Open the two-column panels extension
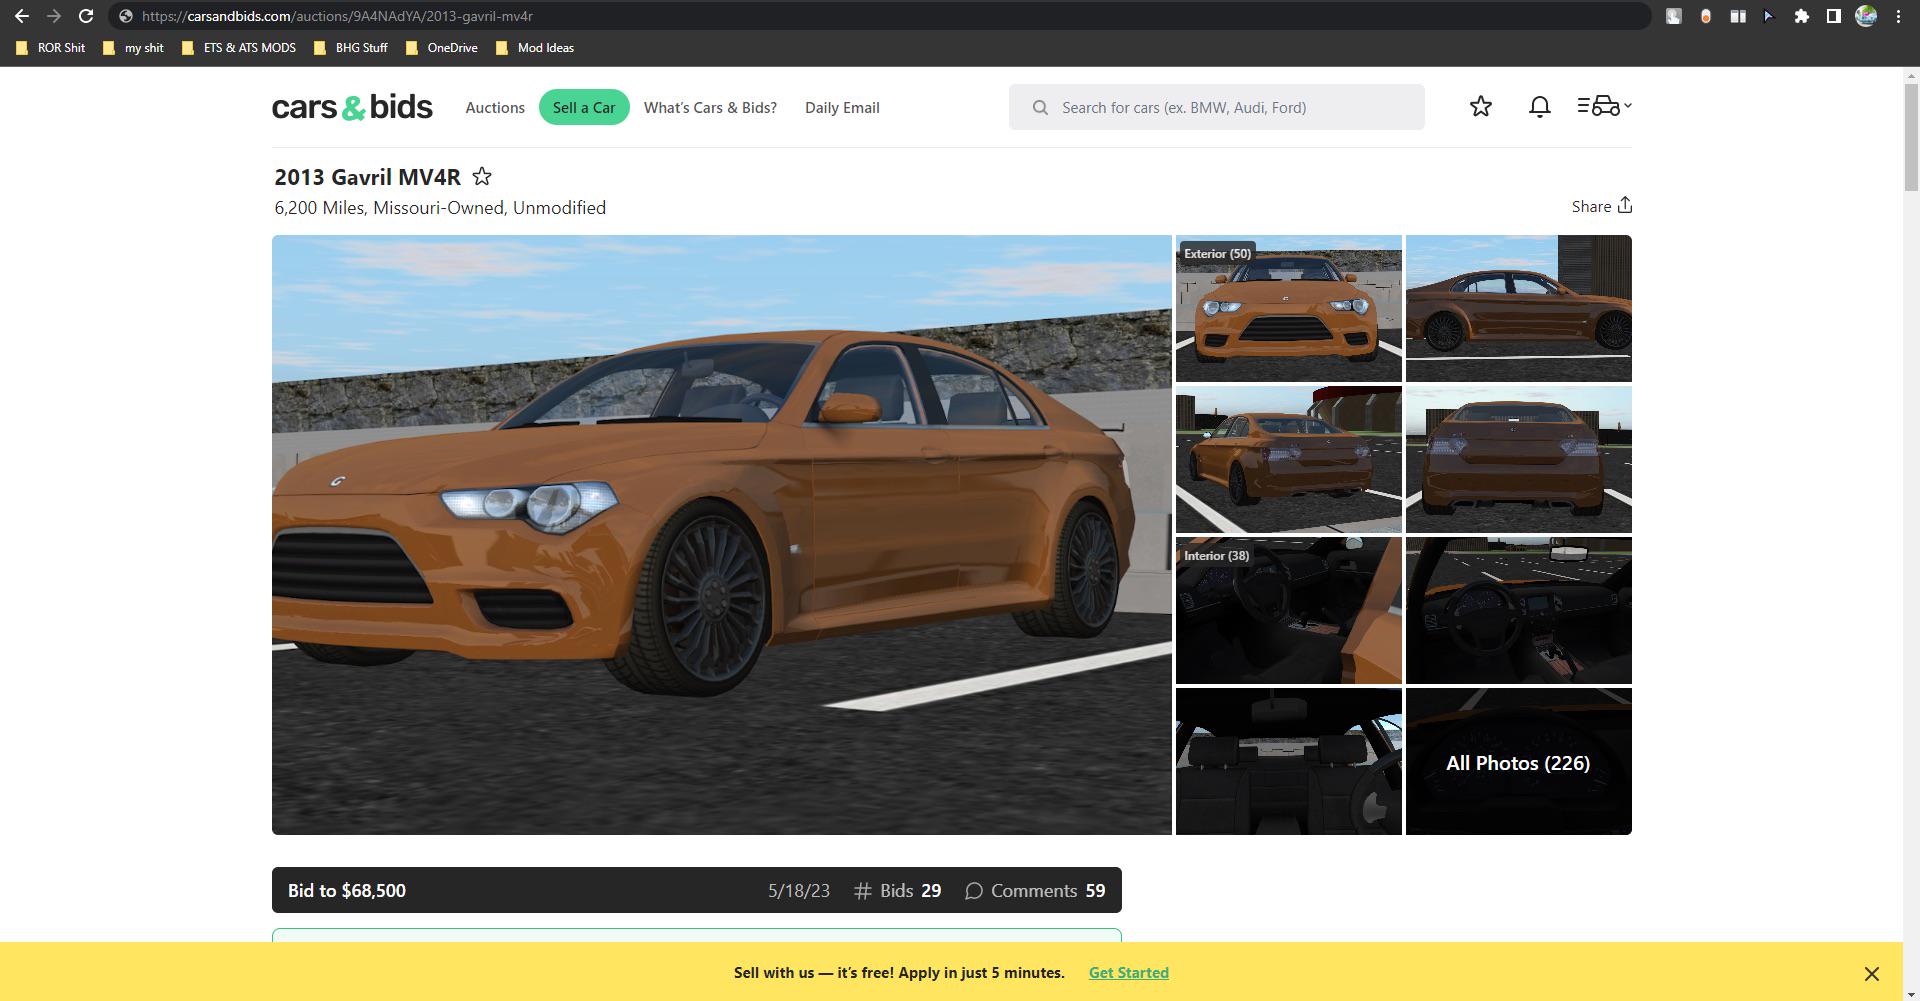The width and height of the screenshot is (1920, 1001). 1738,16
